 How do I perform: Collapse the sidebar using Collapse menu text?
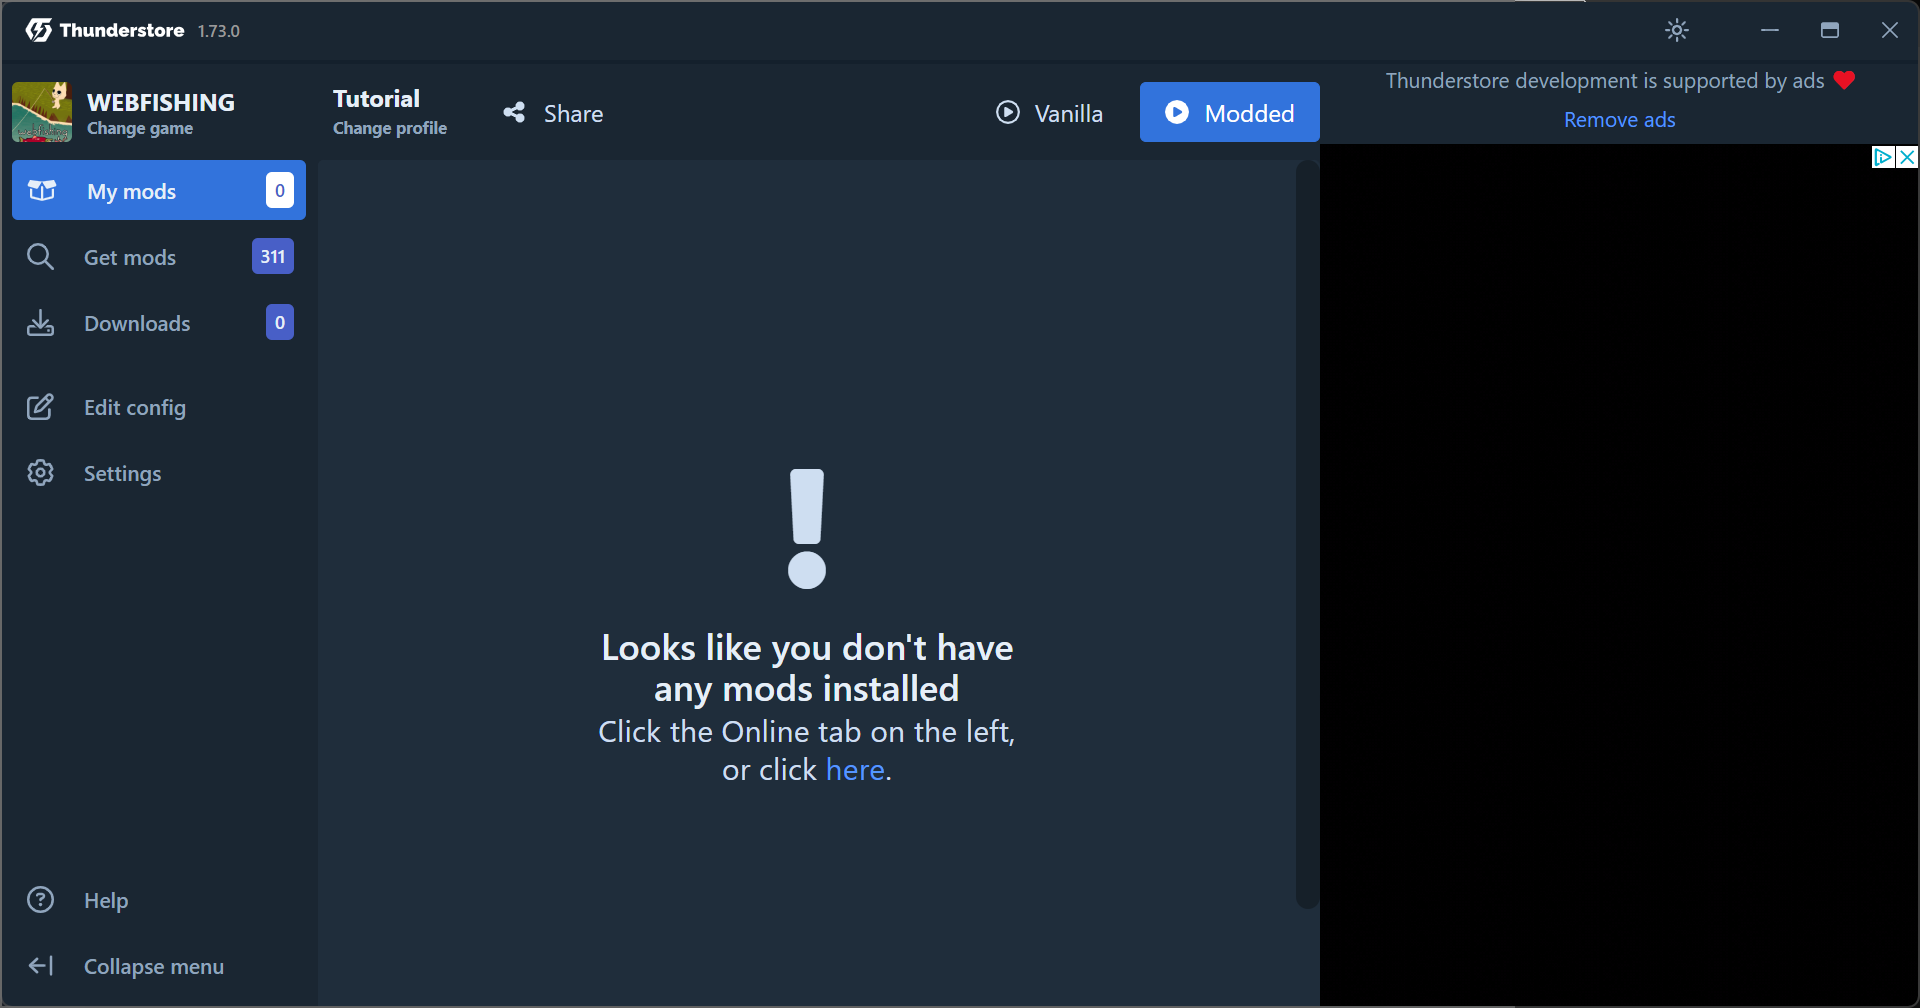[x=154, y=967]
